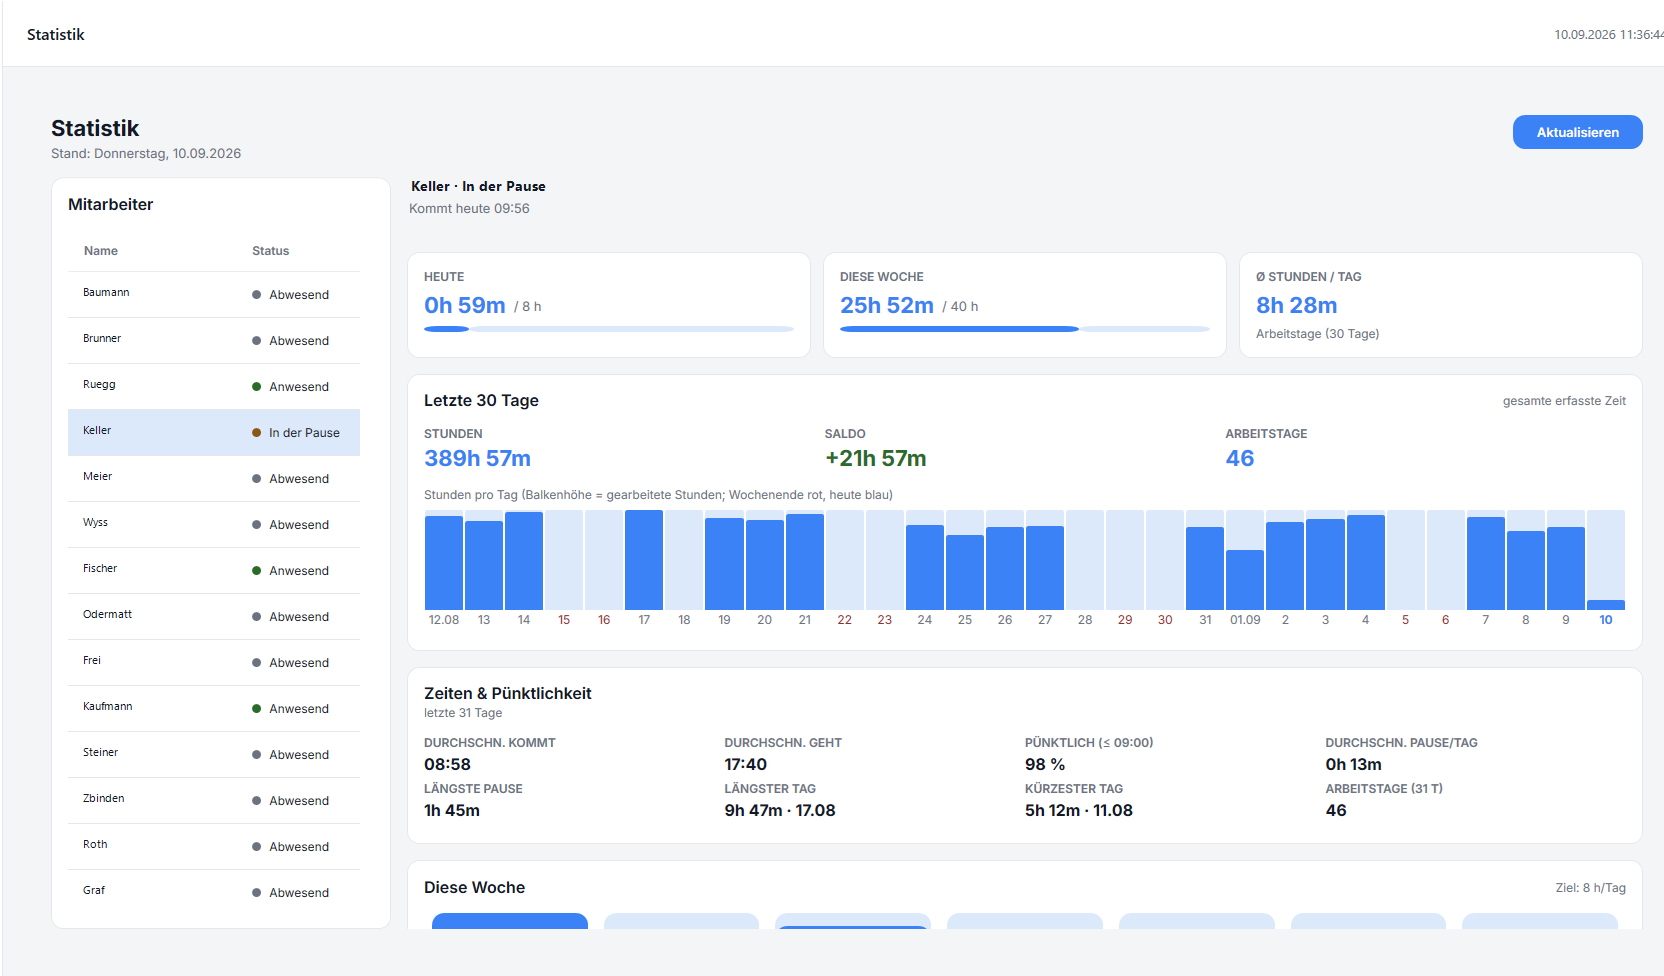1664x976 pixels.
Task: Click the chart bar for day 17
Action: coord(644,560)
